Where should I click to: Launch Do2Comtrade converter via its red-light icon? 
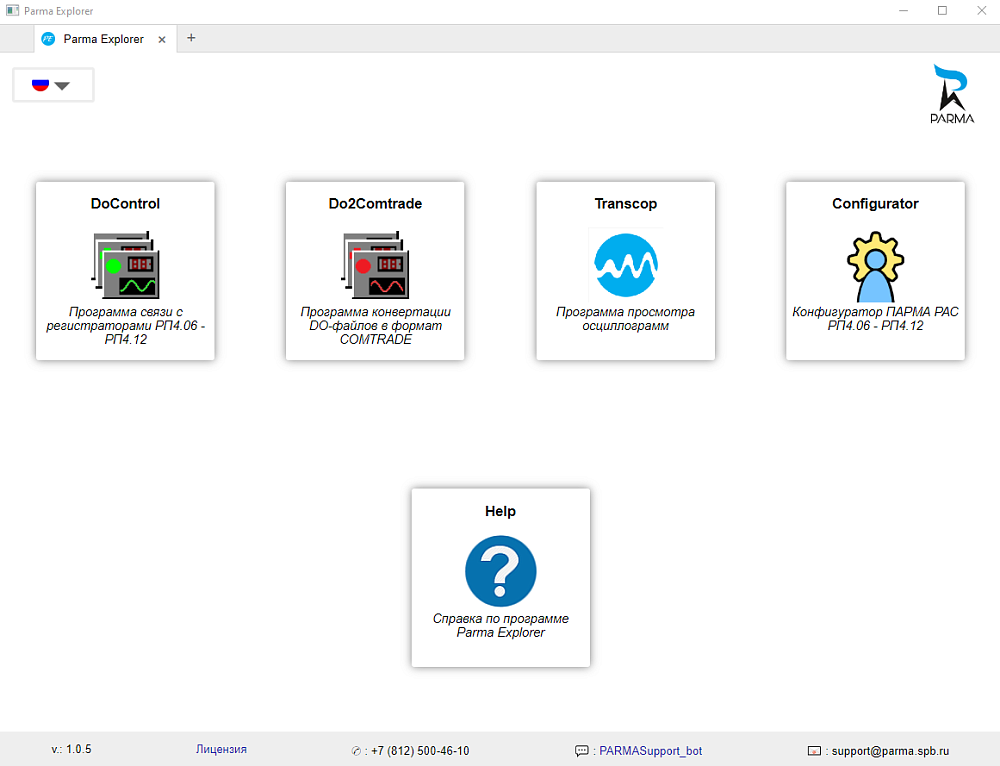click(x=375, y=265)
